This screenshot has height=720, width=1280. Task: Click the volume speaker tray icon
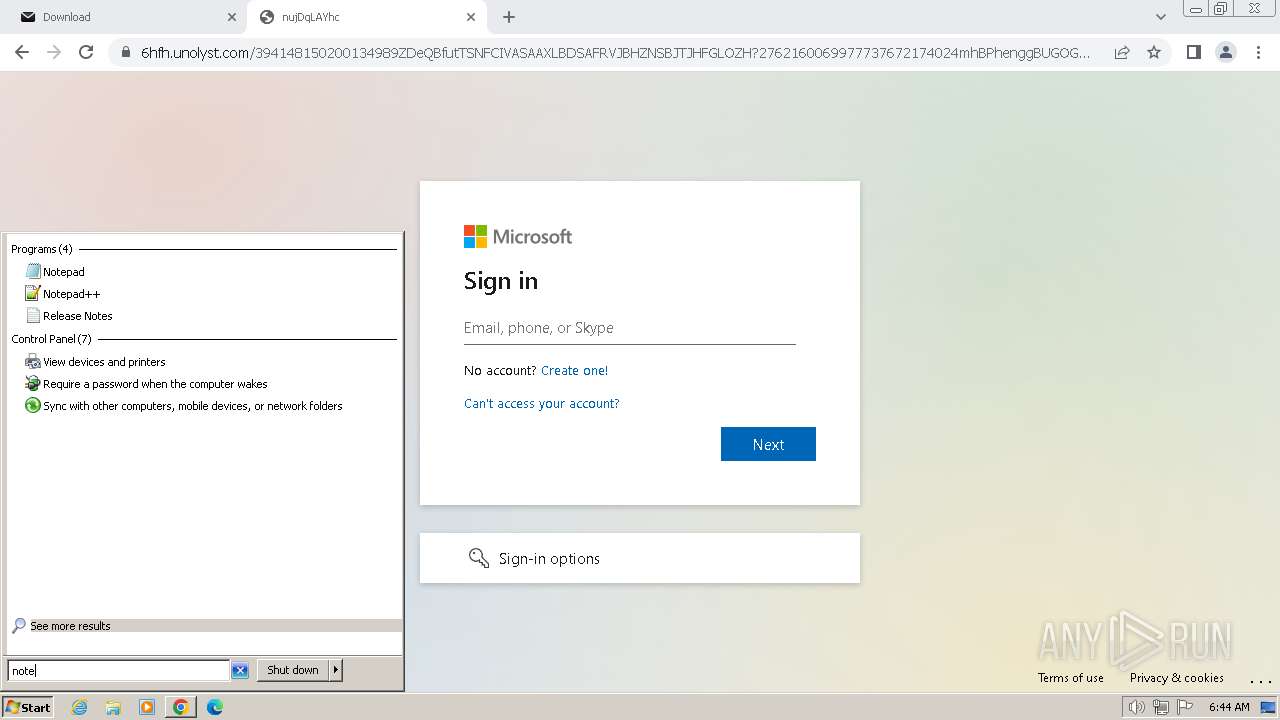1137,707
